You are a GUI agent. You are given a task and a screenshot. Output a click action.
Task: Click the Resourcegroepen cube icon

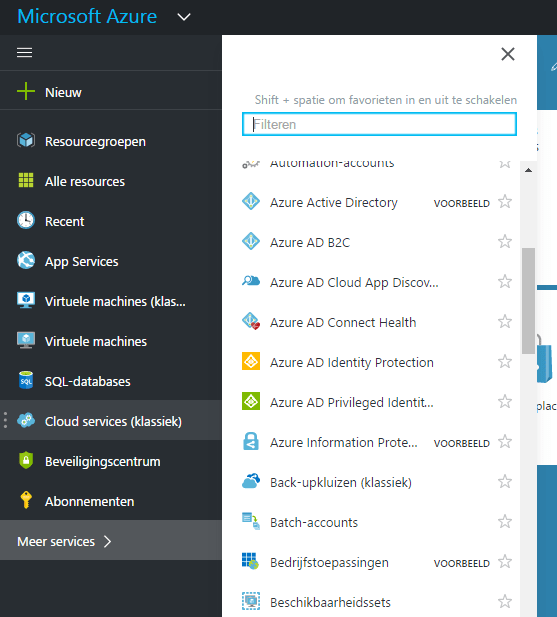pos(26,140)
